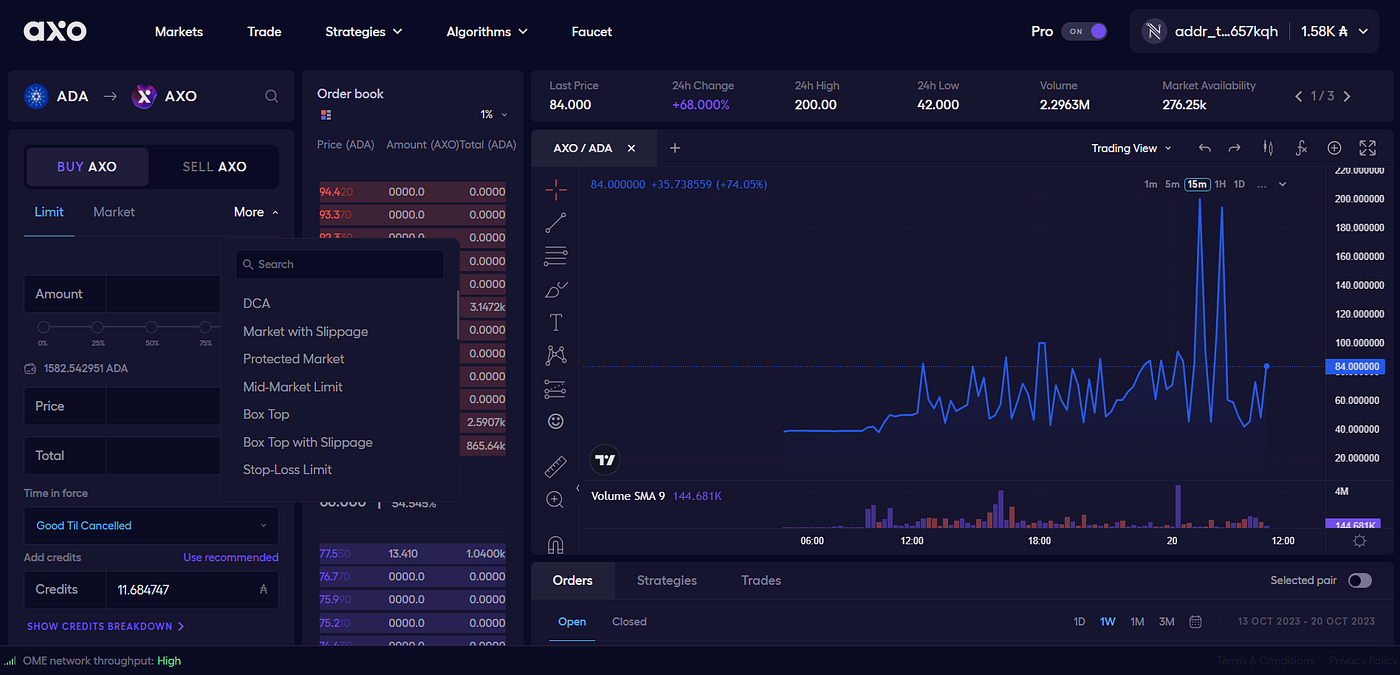Set amount slider to 25%

[x=97, y=327]
